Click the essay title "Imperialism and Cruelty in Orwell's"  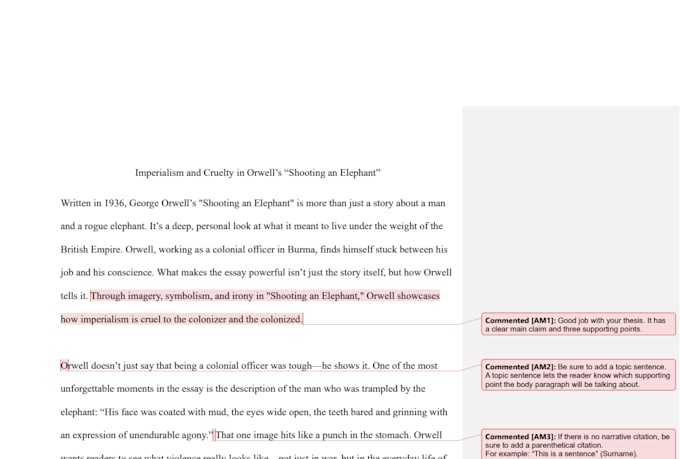258,173
